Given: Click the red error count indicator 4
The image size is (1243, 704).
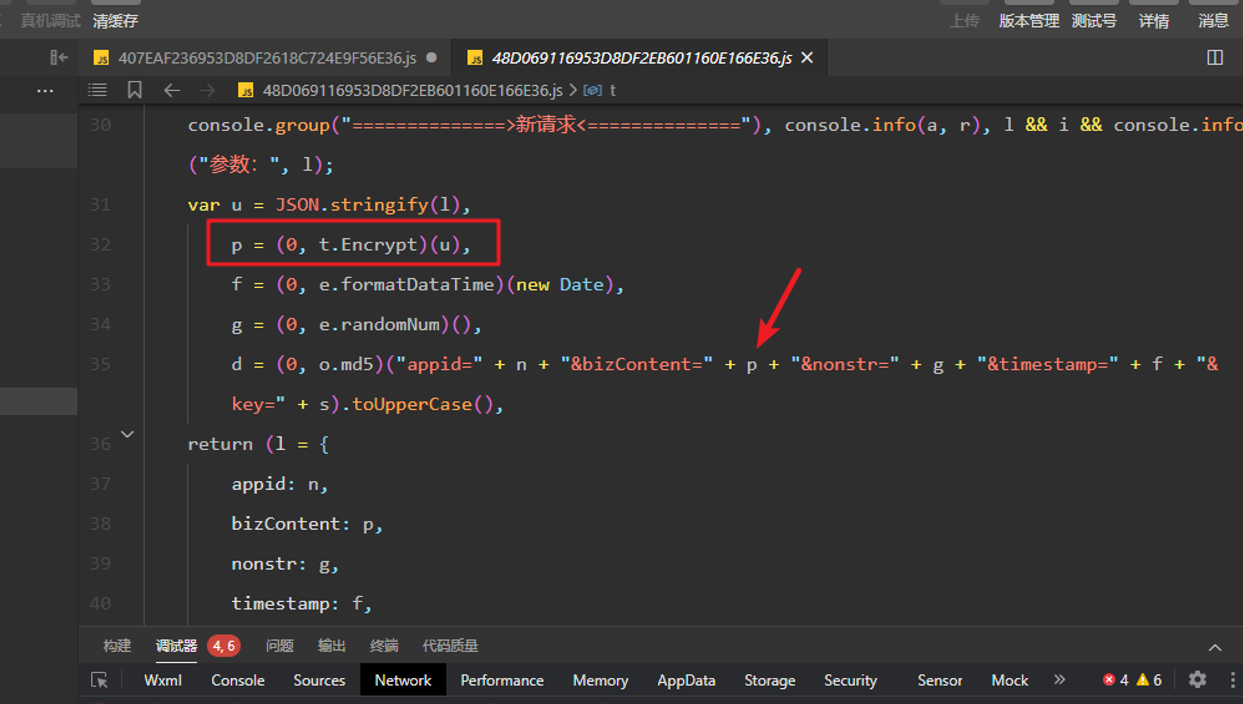Looking at the screenshot, I should pos(1115,680).
